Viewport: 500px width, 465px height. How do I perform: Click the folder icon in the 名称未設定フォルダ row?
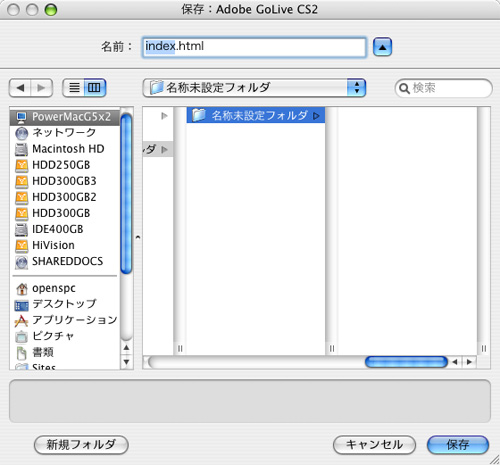(199, 115)
